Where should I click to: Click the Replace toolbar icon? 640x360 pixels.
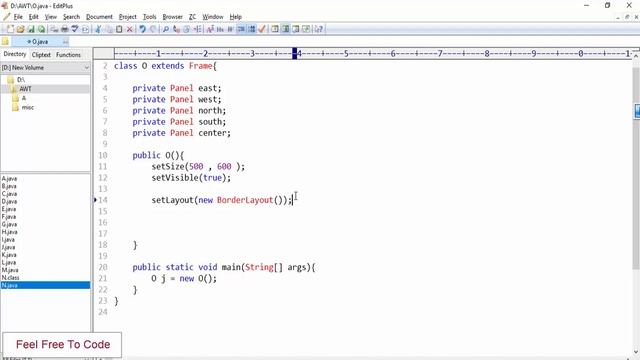tap(176, 29)
